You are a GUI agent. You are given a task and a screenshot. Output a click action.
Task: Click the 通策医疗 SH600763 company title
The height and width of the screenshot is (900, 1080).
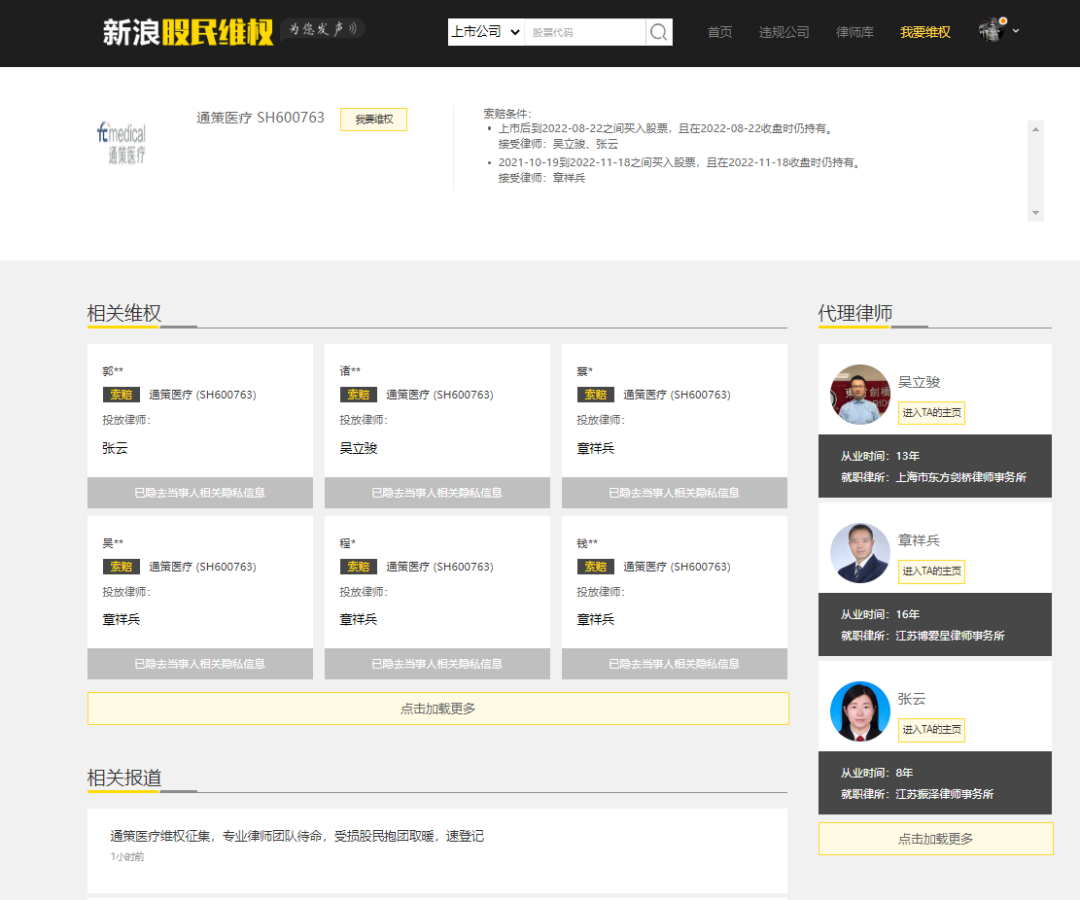tap(260, 118)
